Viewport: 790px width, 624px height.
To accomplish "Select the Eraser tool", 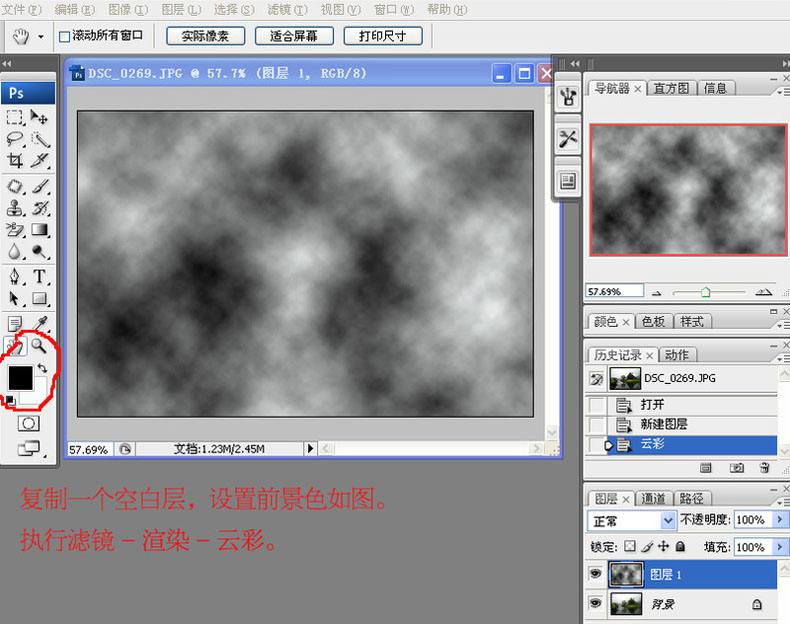I will coord(15,230).
